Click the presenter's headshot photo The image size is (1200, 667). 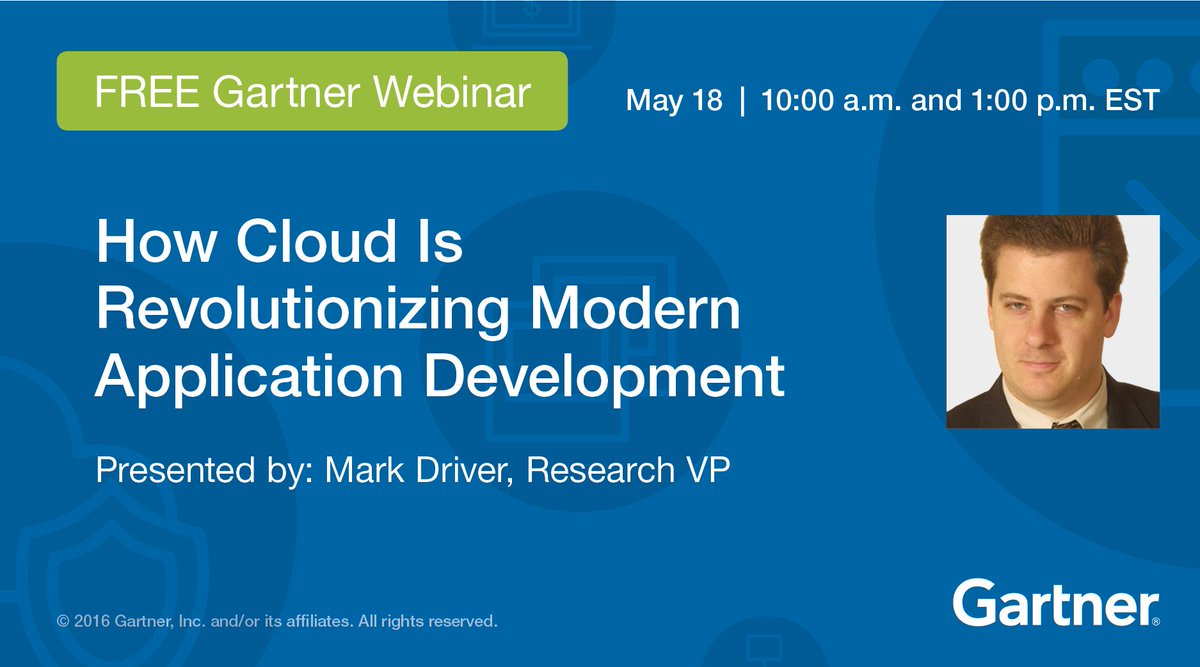click(1053, 322)
